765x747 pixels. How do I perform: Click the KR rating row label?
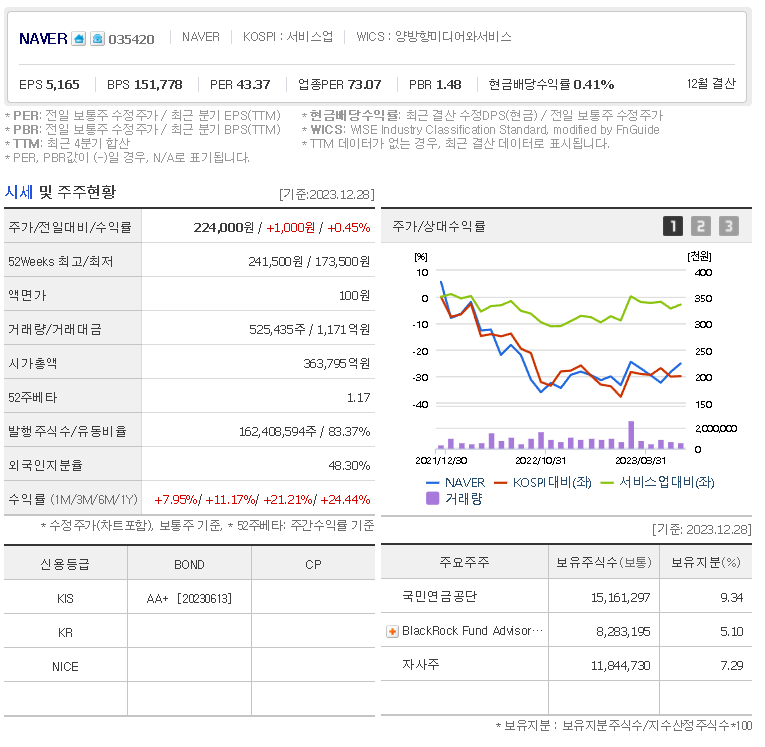coord(65,633)
